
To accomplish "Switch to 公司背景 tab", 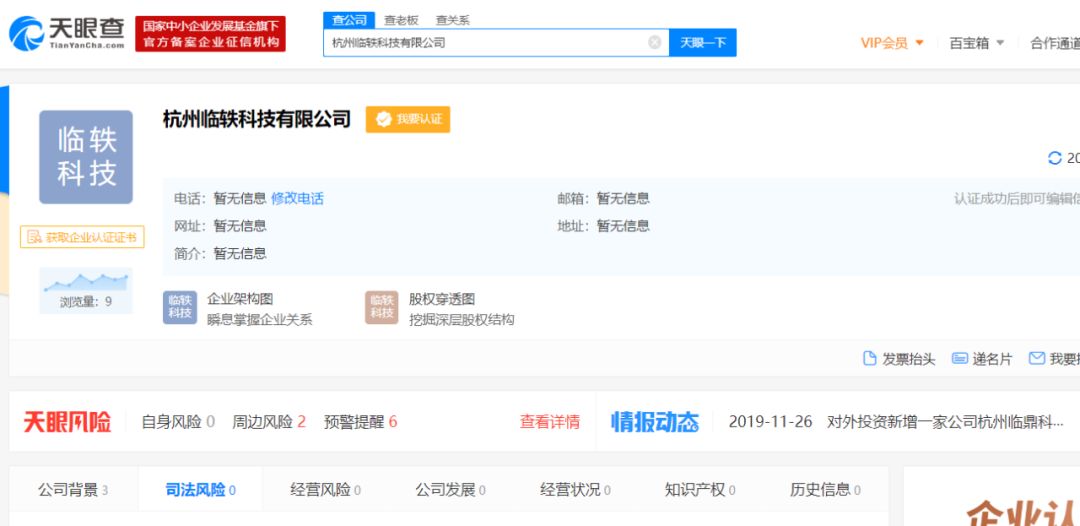I will (x=73, y=490).
